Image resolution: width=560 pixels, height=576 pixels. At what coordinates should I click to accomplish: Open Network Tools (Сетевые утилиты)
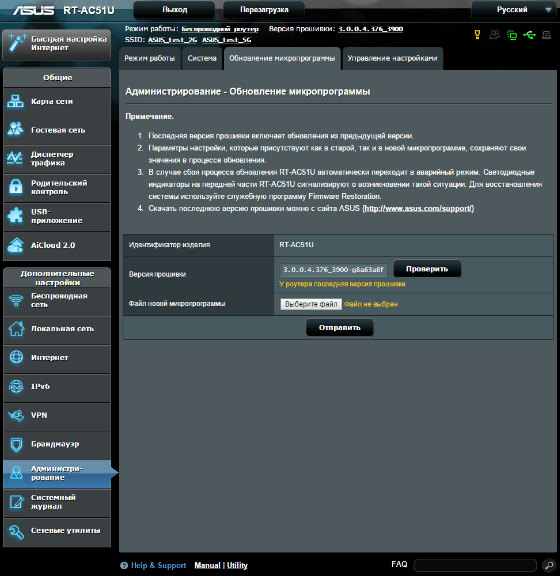57,532
